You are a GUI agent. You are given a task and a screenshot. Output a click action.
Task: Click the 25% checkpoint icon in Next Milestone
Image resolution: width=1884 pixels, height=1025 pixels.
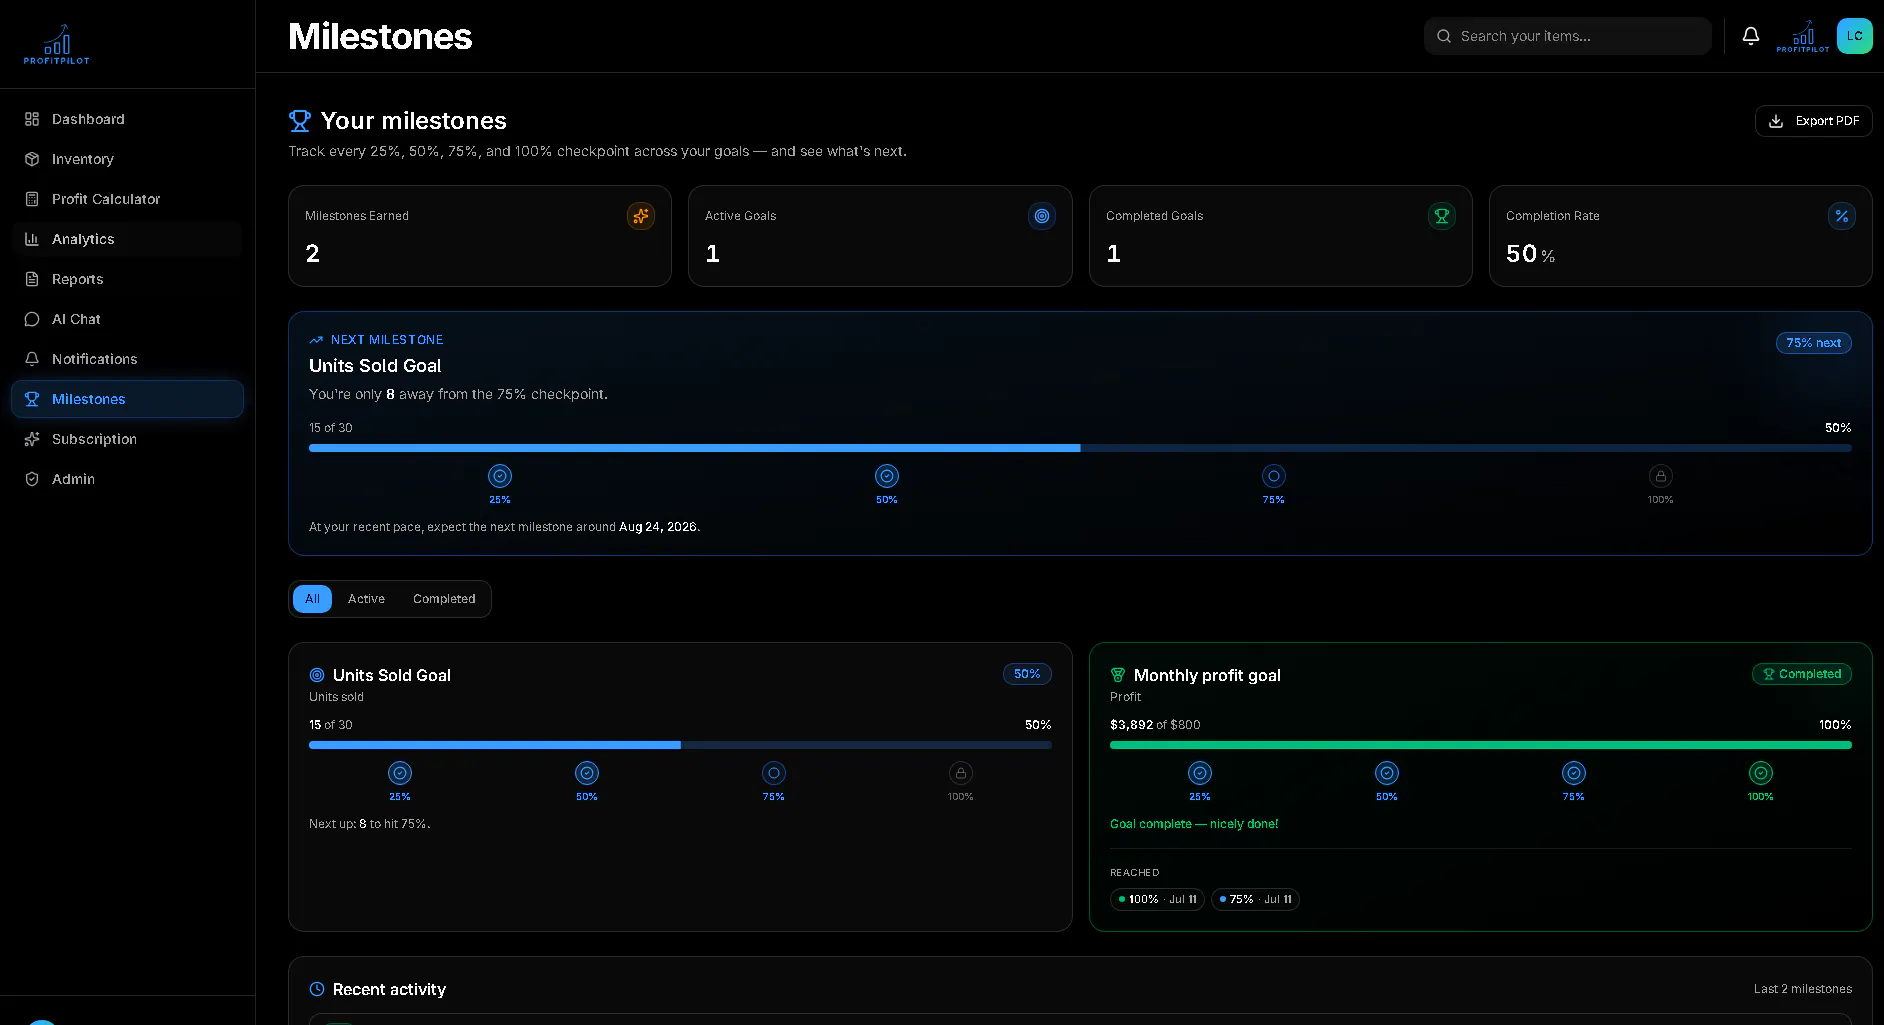click(x=500, y=476)
